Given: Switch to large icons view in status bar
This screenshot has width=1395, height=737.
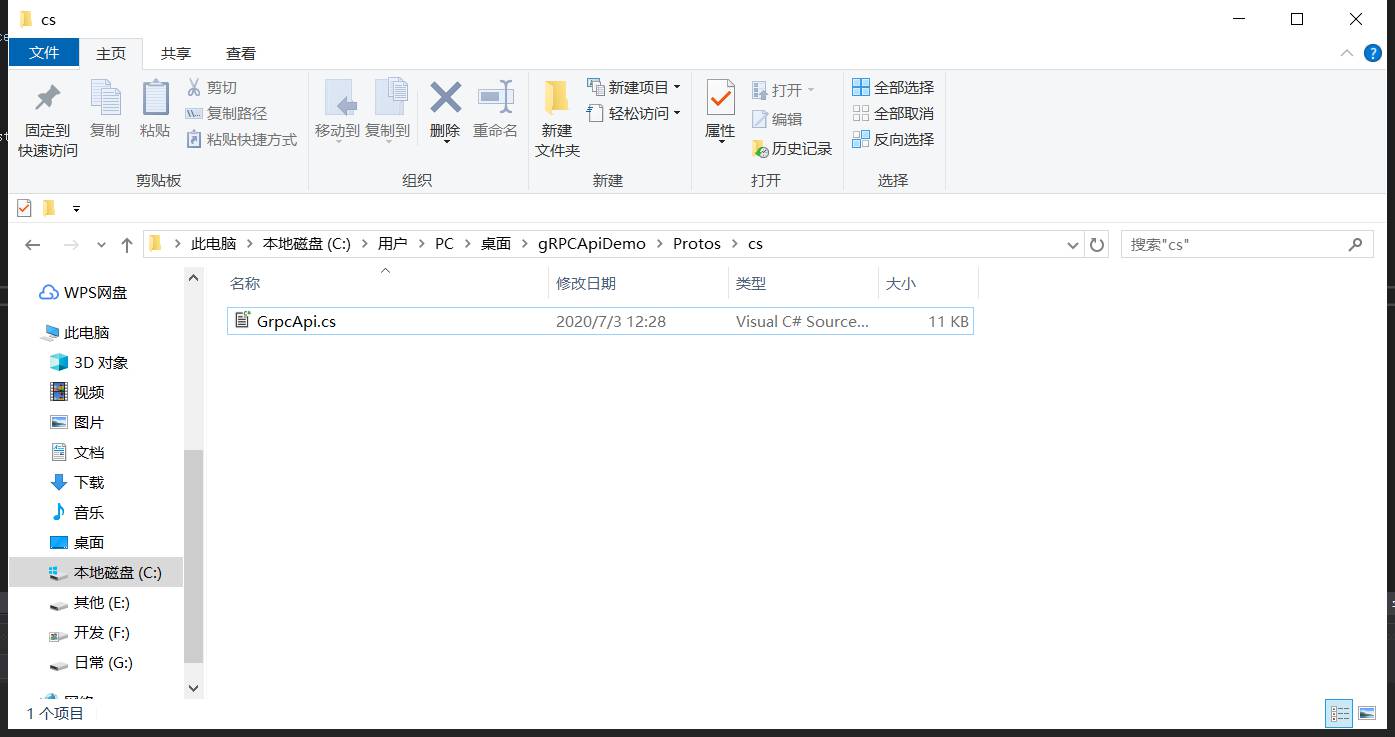Looking at the screenshot, I should (x=1367, y=713).
